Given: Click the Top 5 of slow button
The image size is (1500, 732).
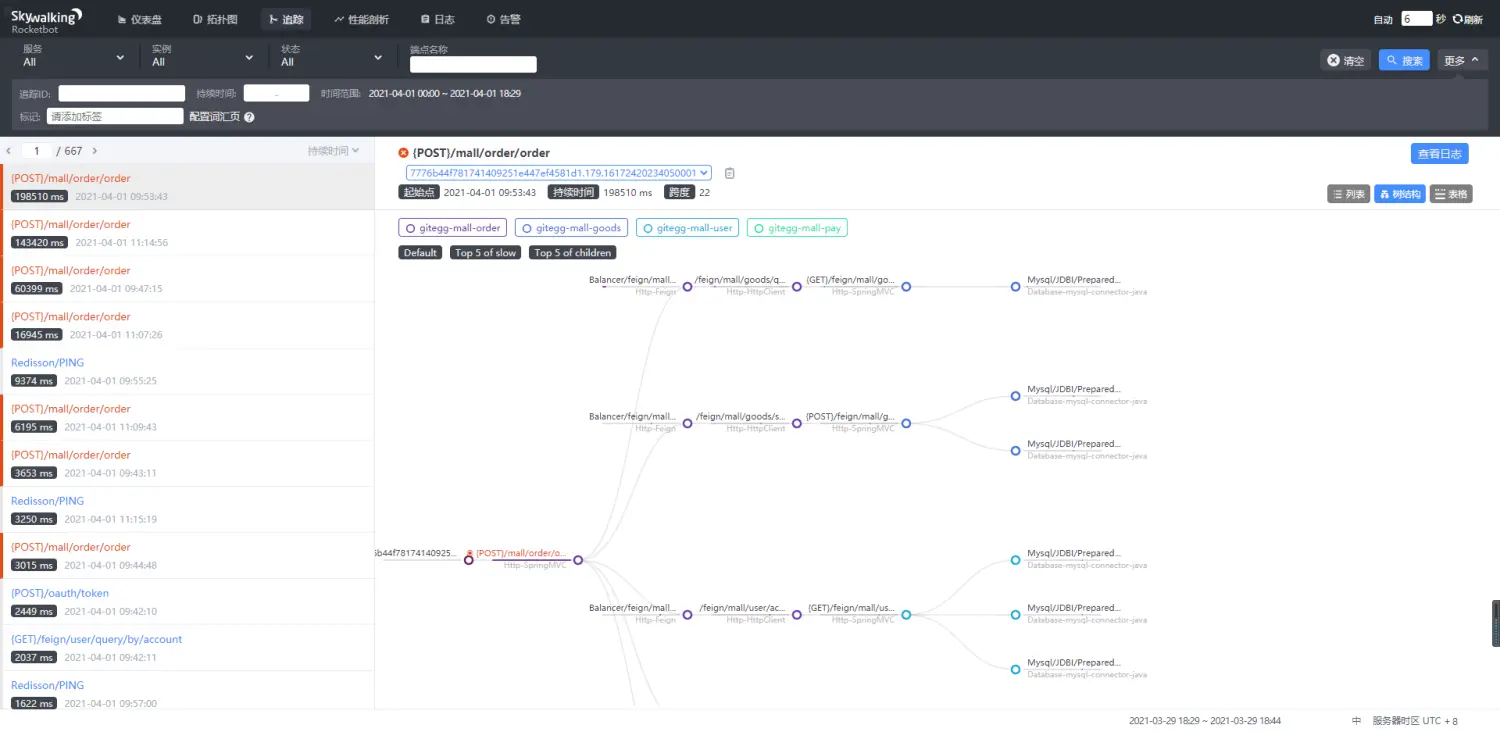Looking at the screenshot, I should 486,253.
